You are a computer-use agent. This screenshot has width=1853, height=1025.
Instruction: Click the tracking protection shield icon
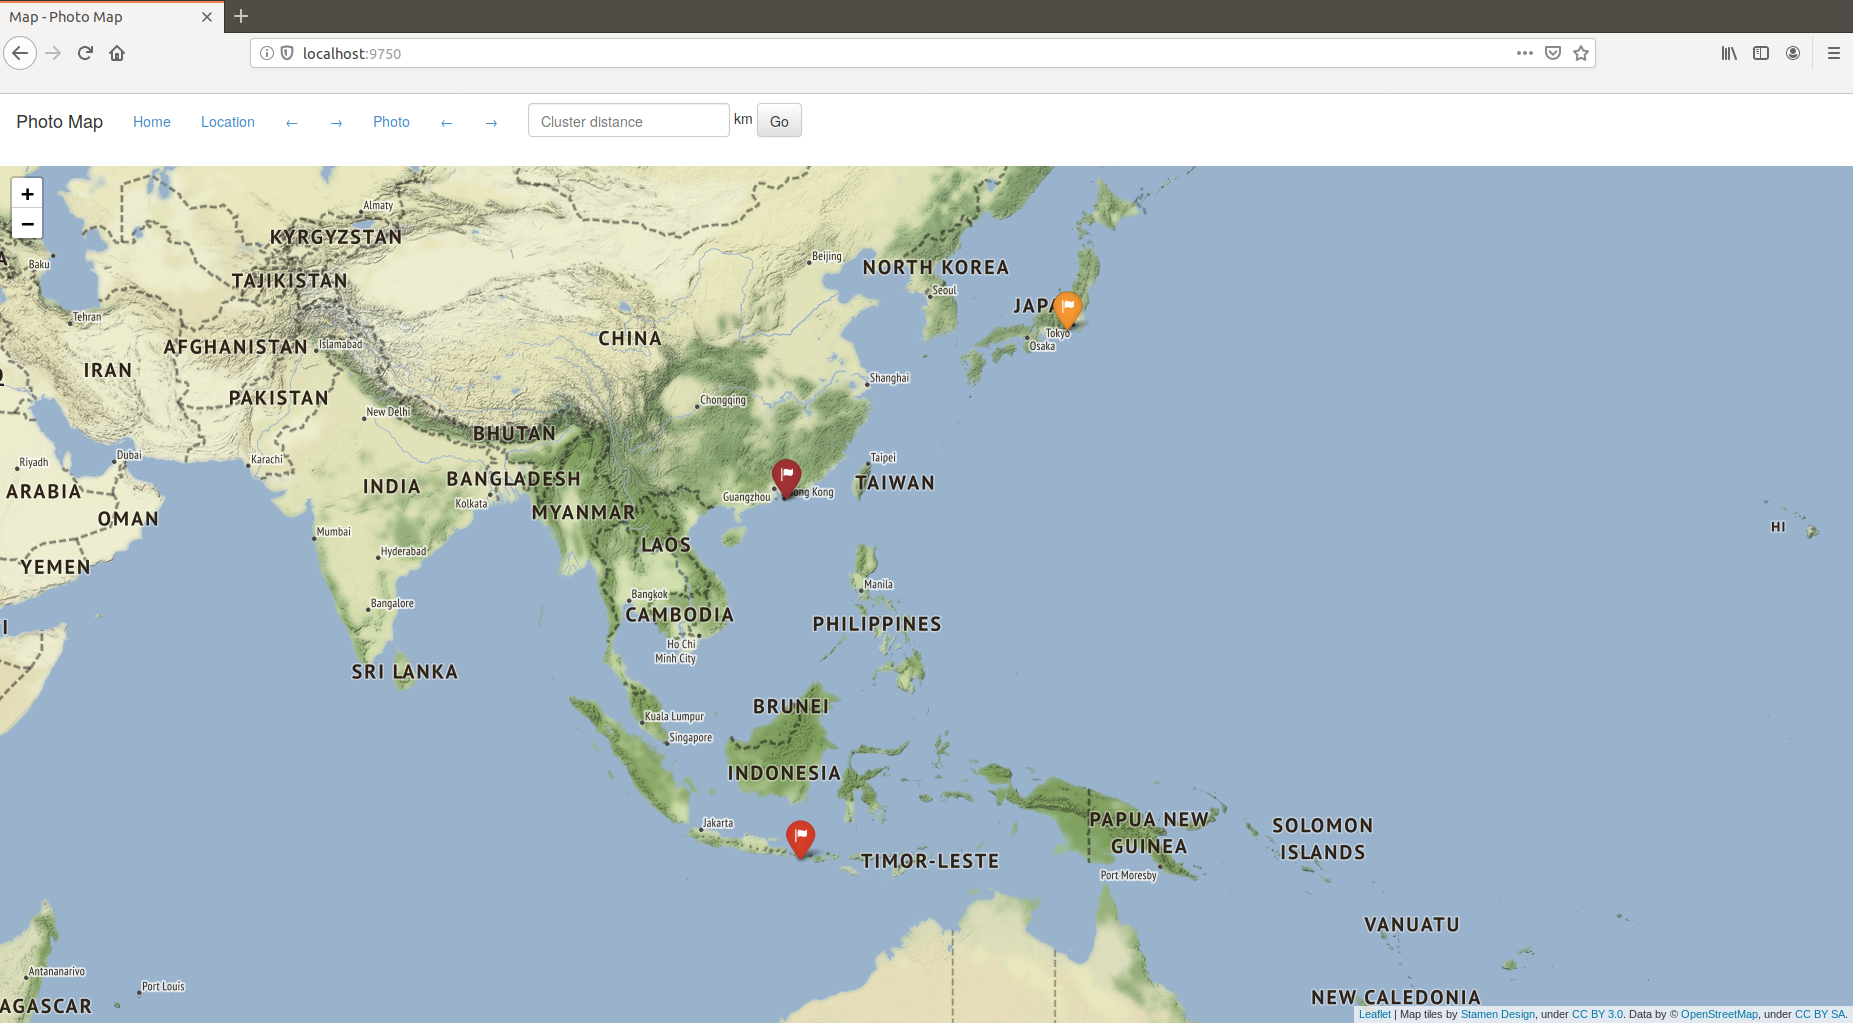point(288,53)
